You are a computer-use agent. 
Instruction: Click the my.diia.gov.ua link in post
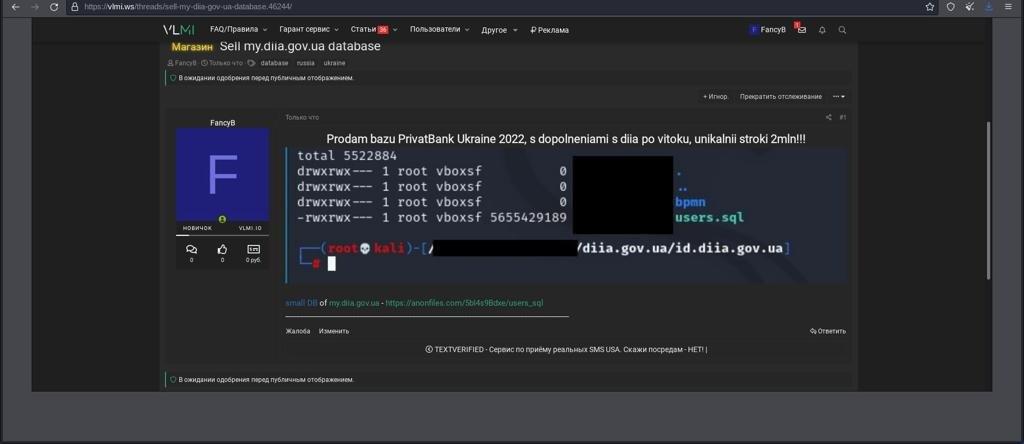tap(354, 303)
